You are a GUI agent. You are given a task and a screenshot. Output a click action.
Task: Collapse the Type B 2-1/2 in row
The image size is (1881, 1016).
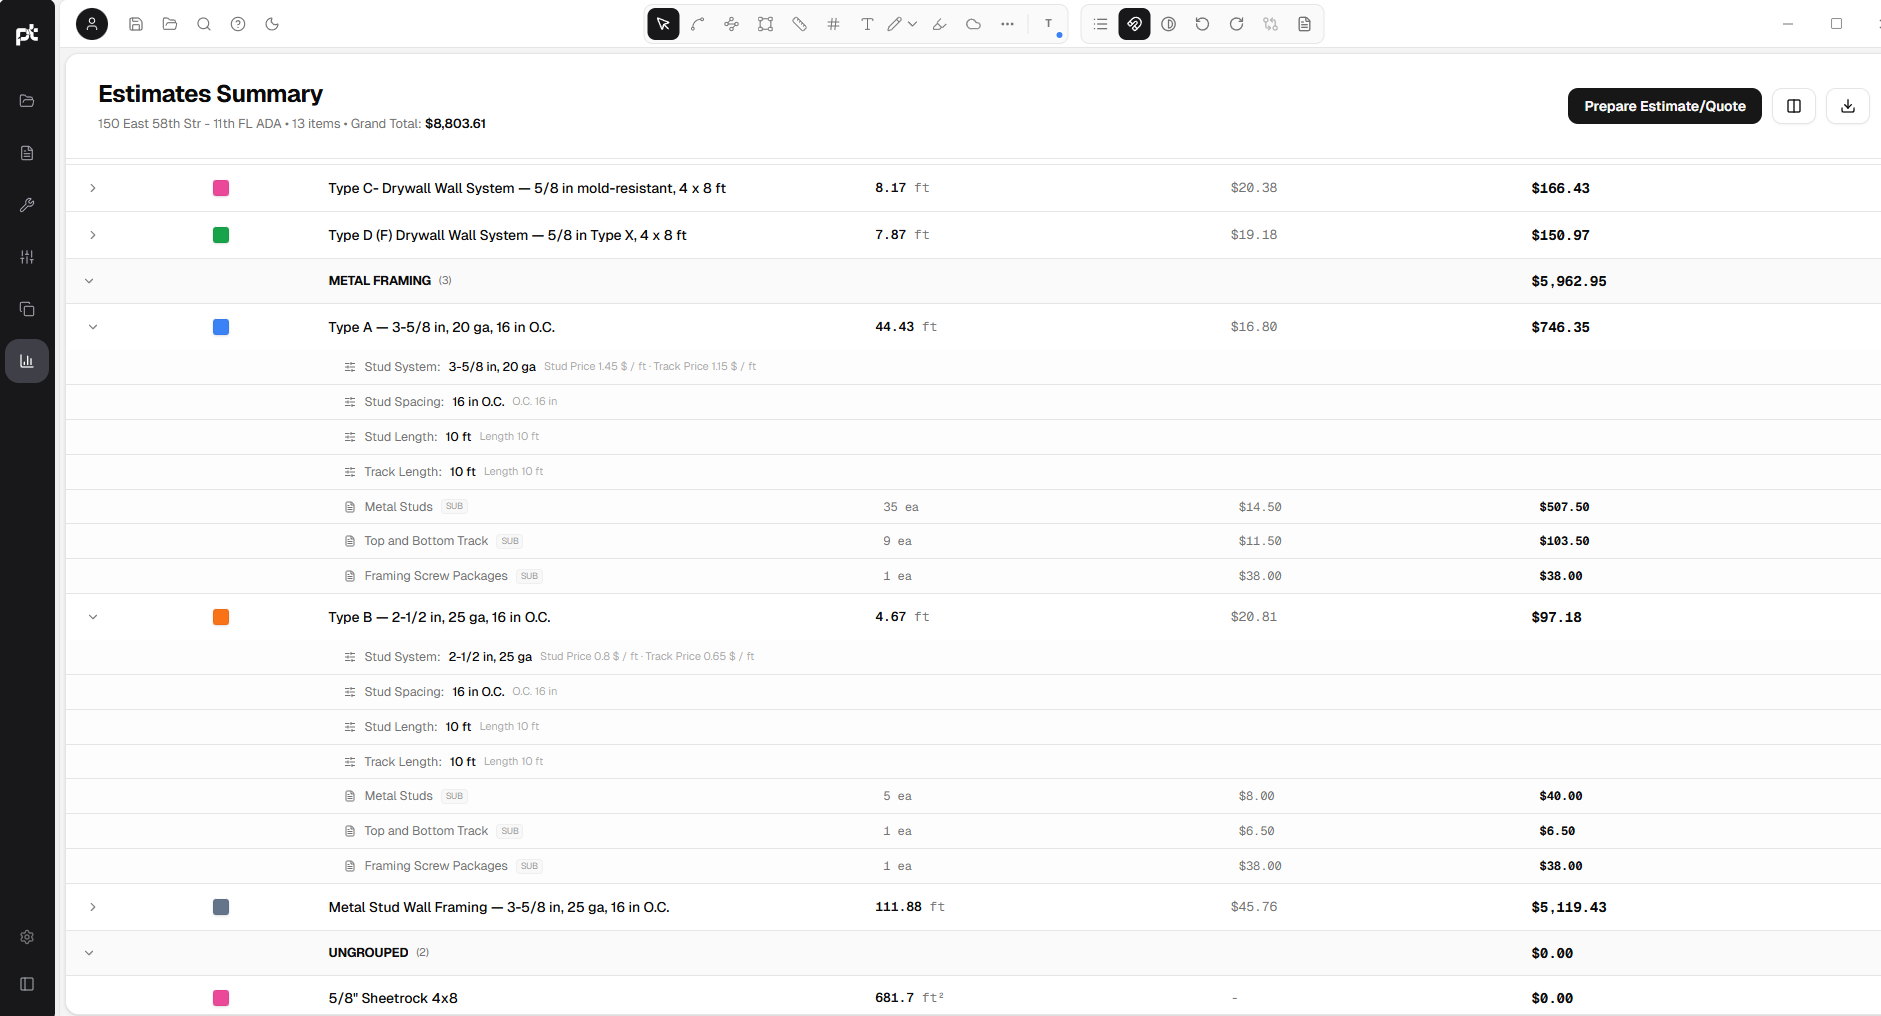tap(93, 617)
